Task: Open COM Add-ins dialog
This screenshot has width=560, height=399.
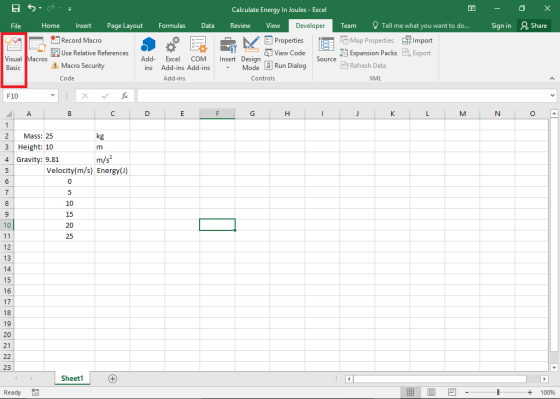Action: tap(198, 54)
